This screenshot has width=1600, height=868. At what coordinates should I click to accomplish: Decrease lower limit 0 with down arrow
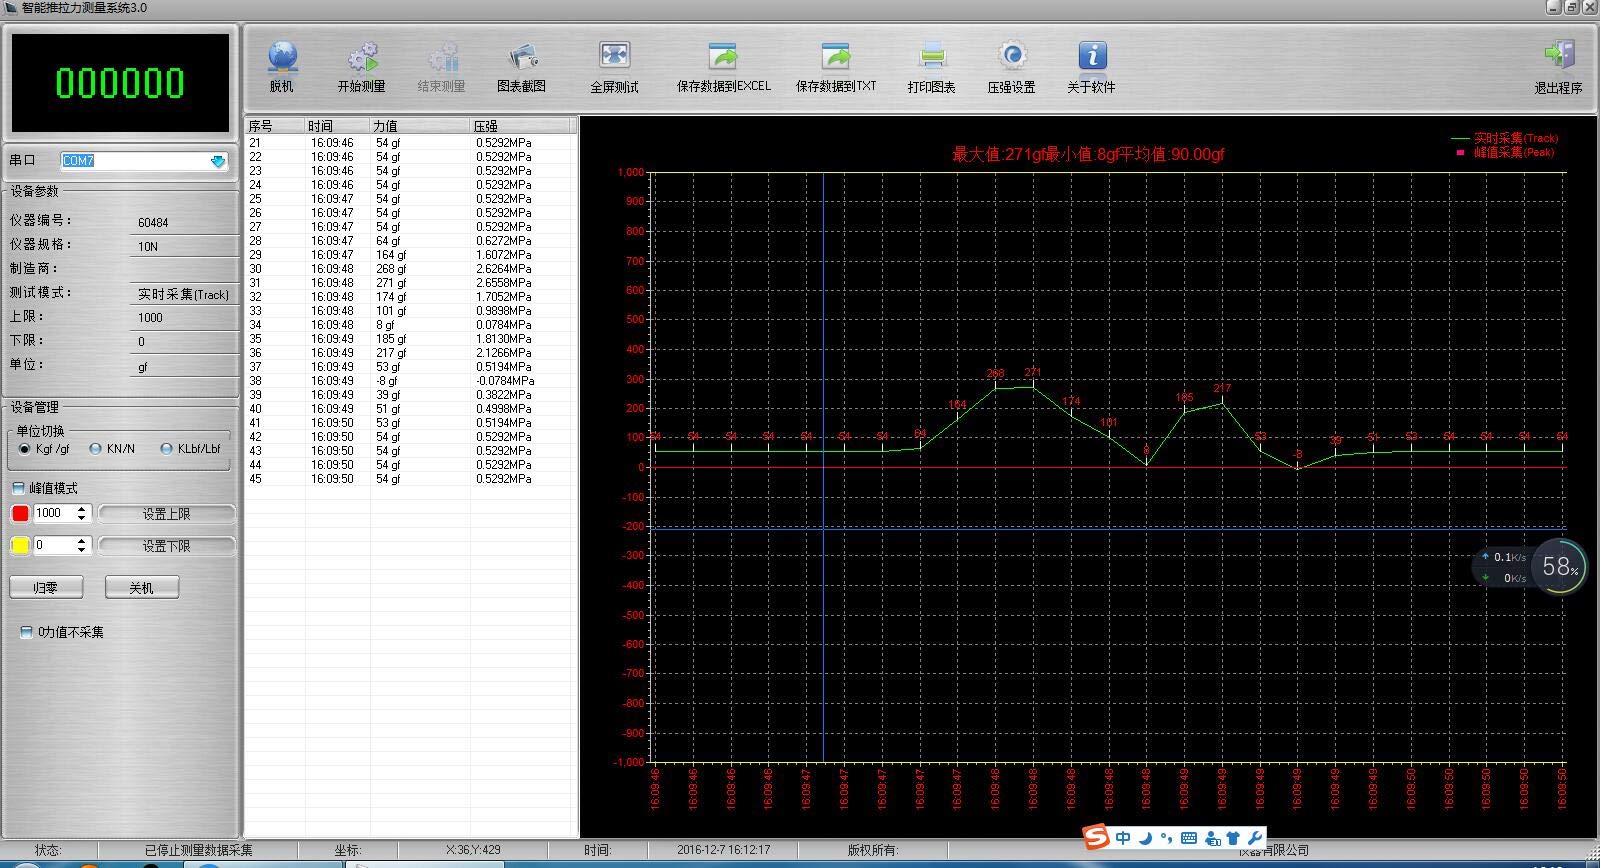click(x=82, y=550)
